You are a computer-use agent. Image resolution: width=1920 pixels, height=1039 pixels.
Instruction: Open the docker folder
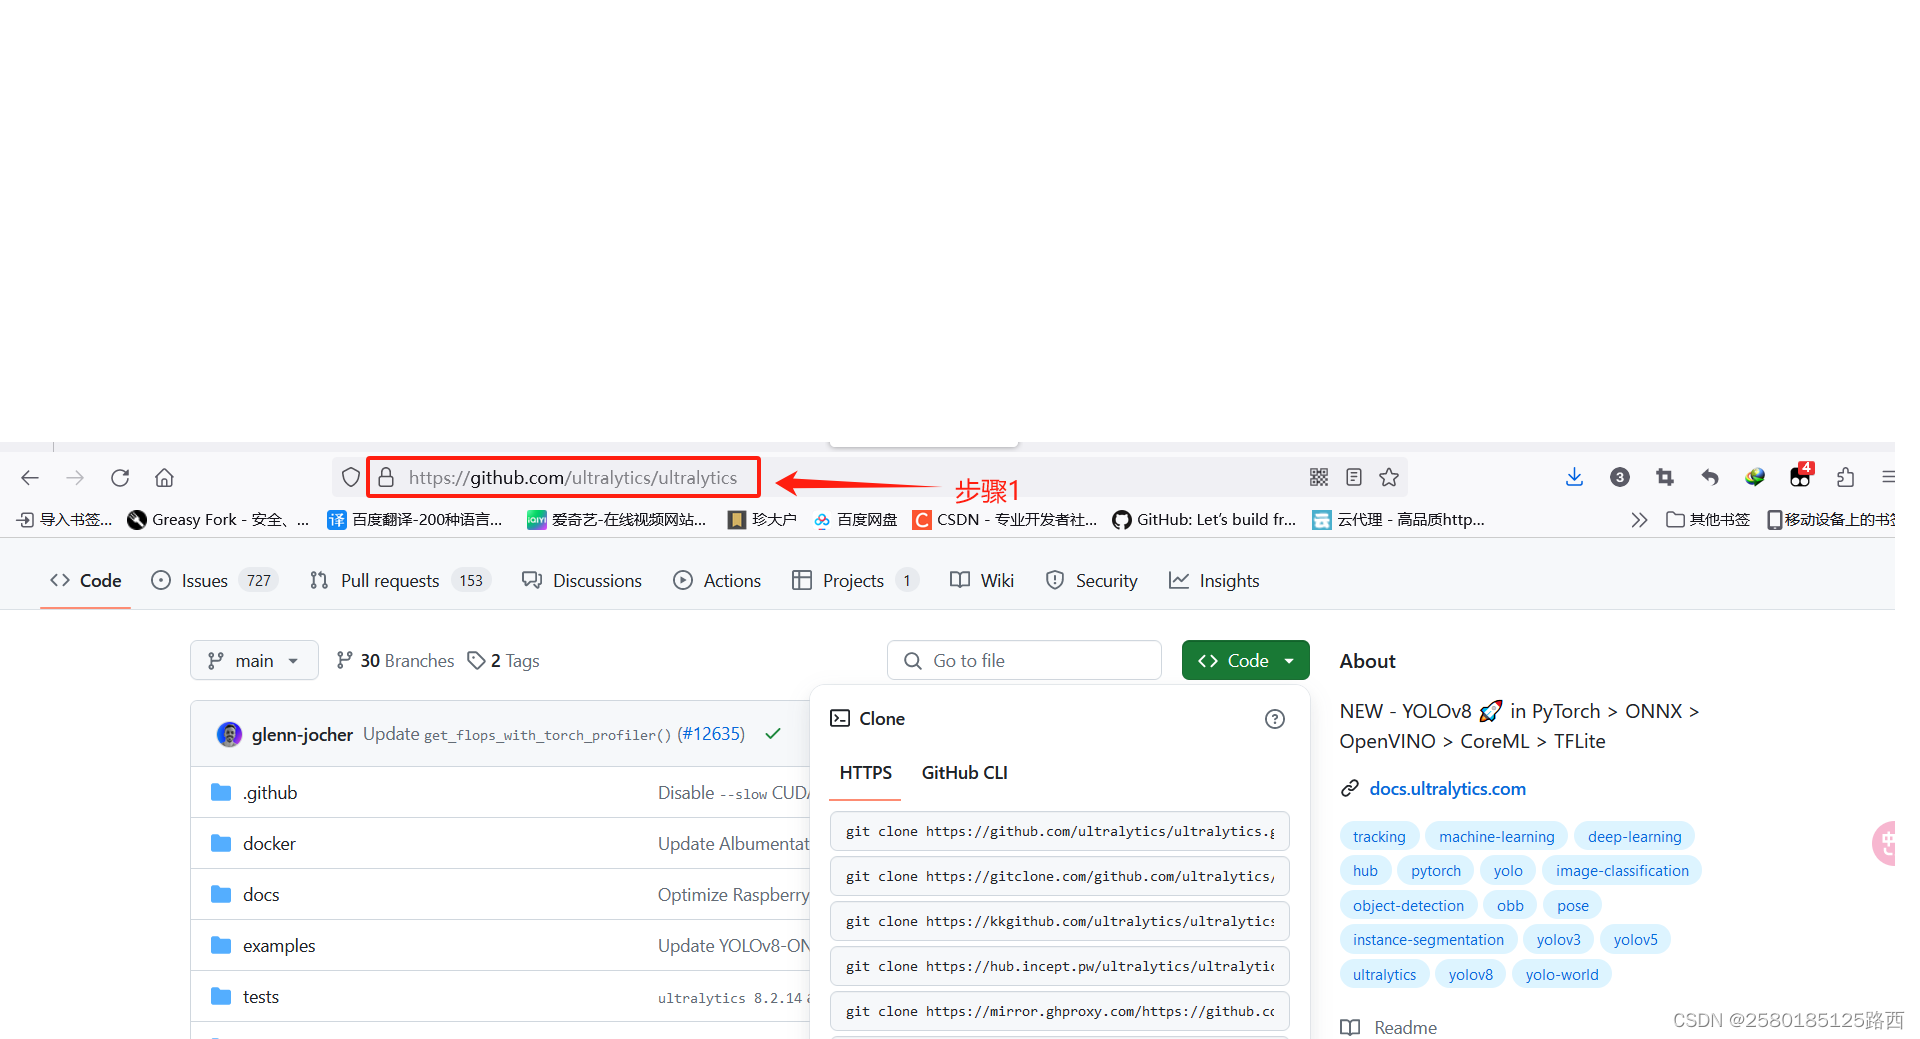269,844
